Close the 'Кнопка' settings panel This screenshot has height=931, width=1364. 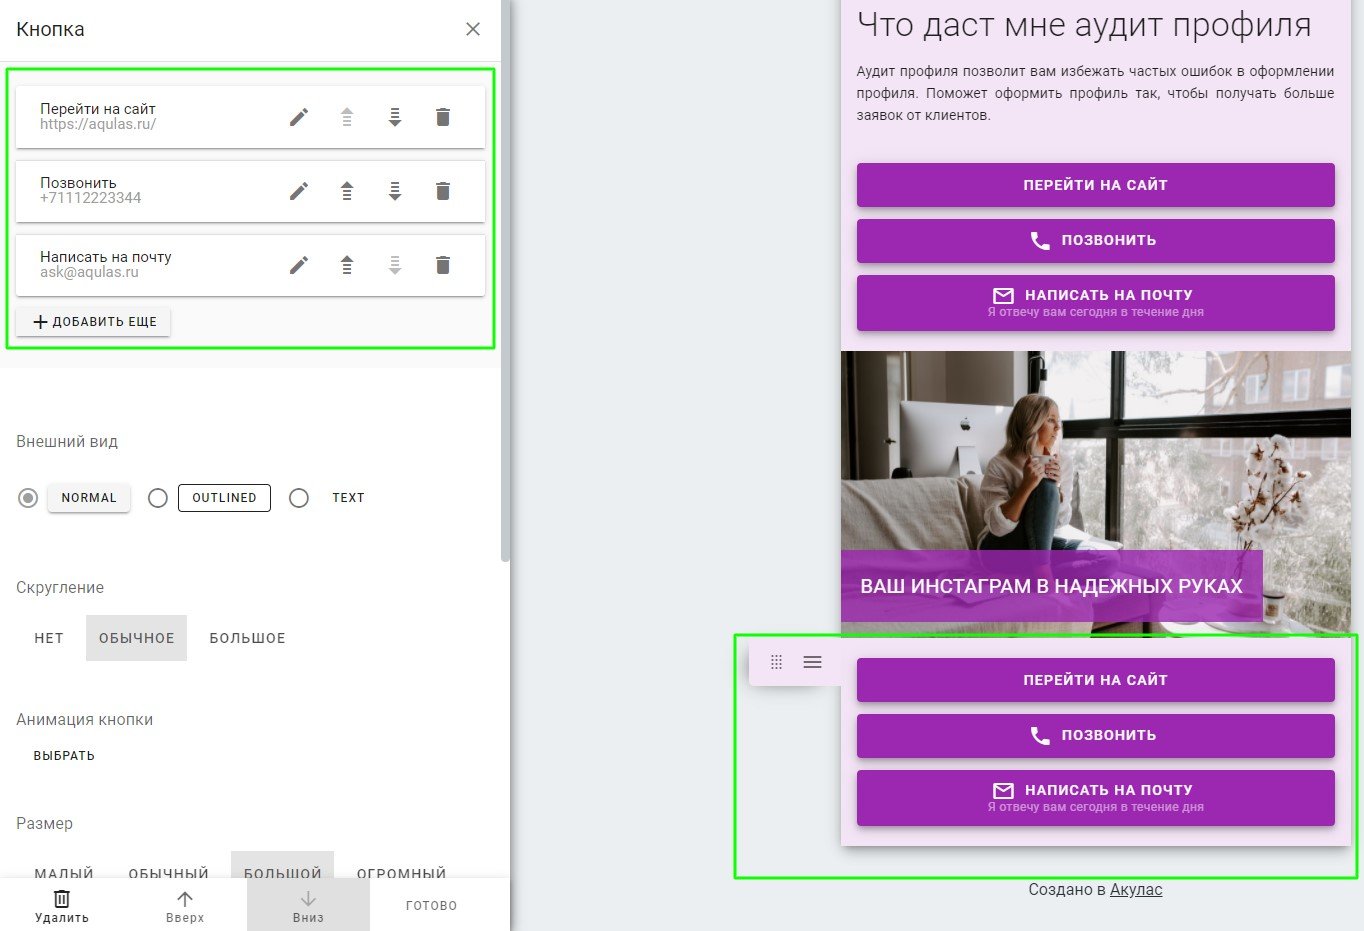(x=473, y=29)
